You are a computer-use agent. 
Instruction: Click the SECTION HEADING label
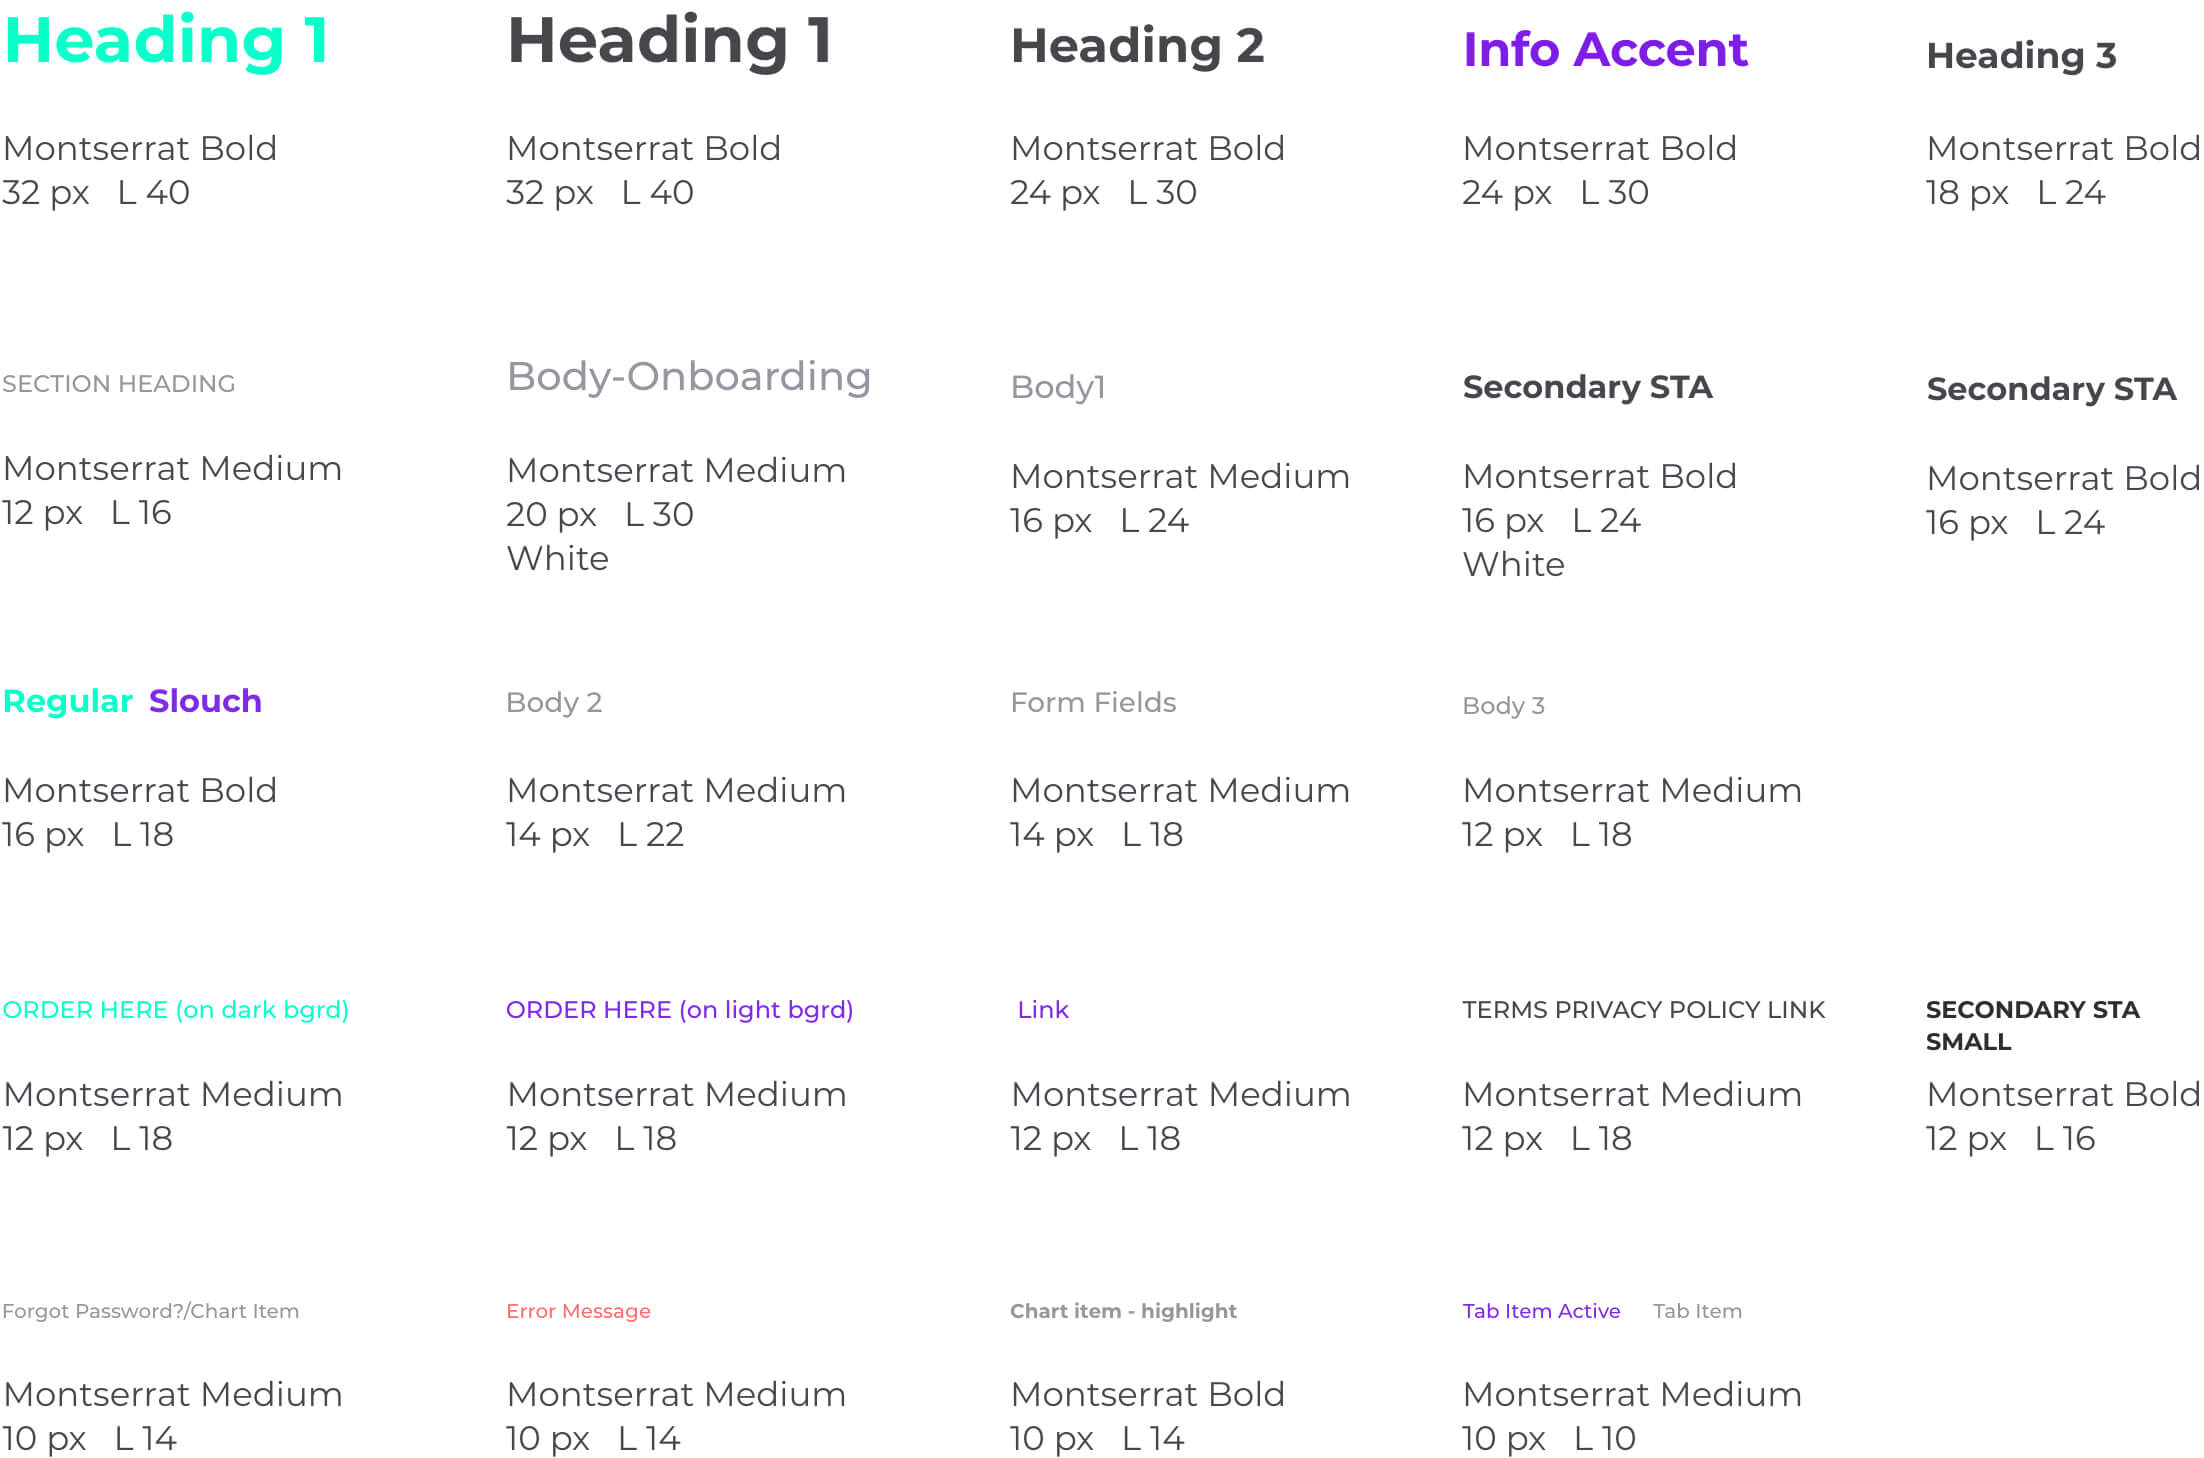point(119,384)
